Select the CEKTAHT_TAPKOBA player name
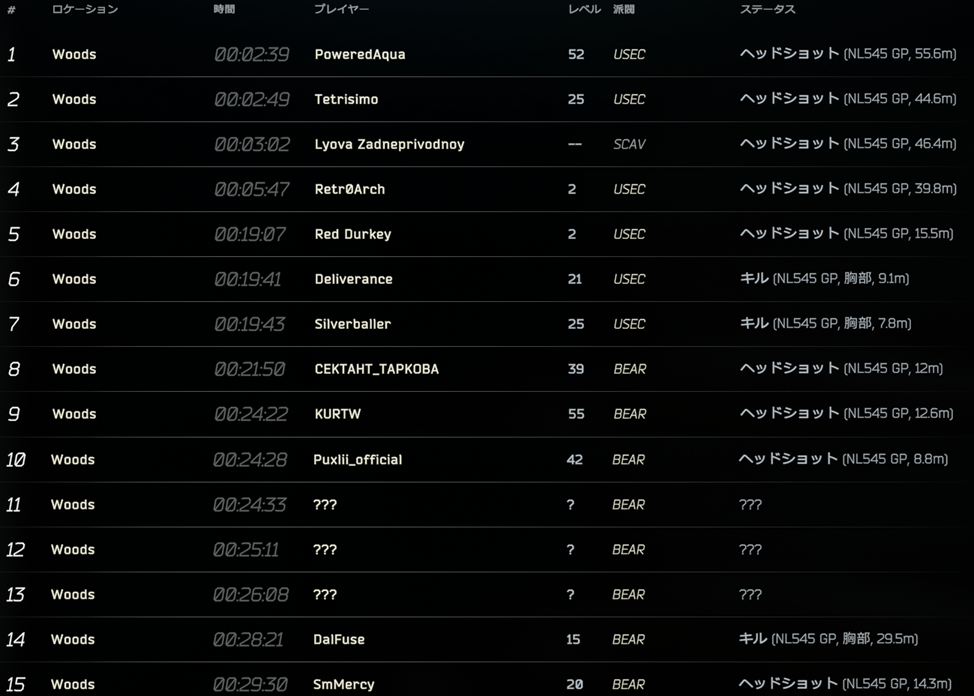 [x=376, y=369]
